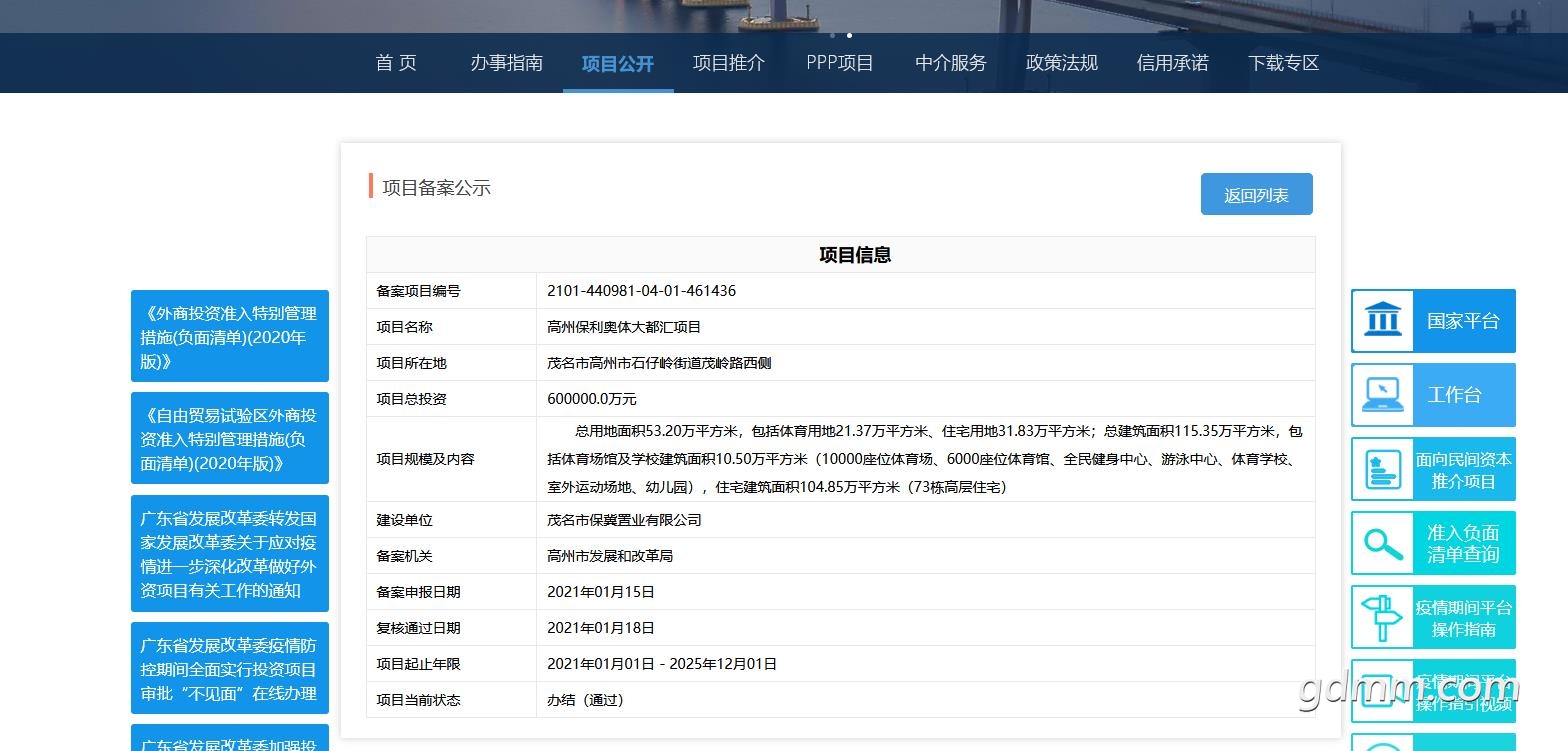Open the 应对疫情深化改革外资项目 notice link

(x=229, y=554)
